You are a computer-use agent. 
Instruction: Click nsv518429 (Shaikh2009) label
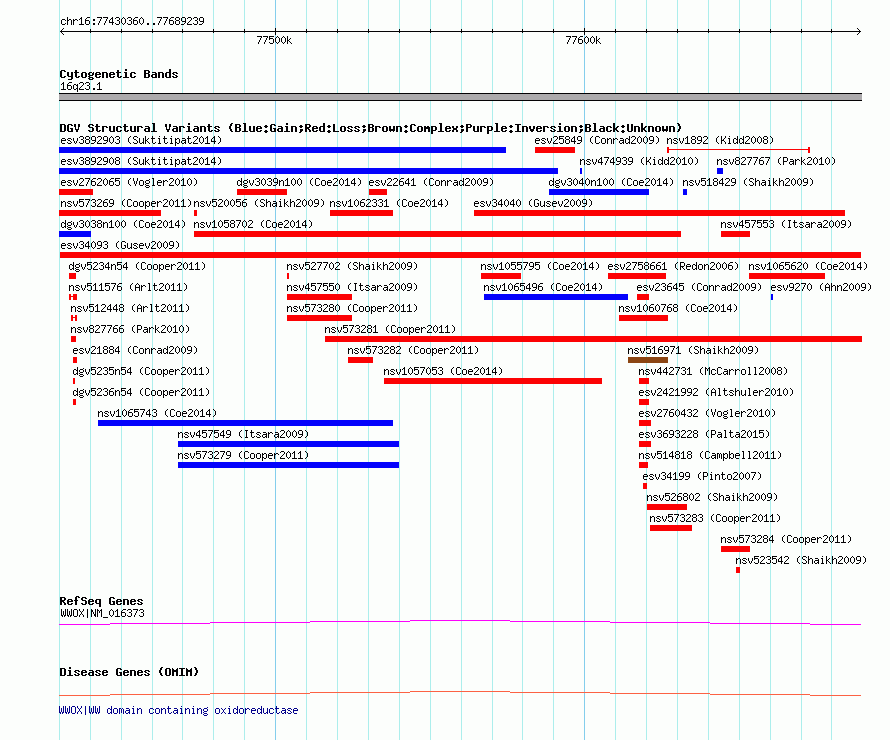point(748,182)
